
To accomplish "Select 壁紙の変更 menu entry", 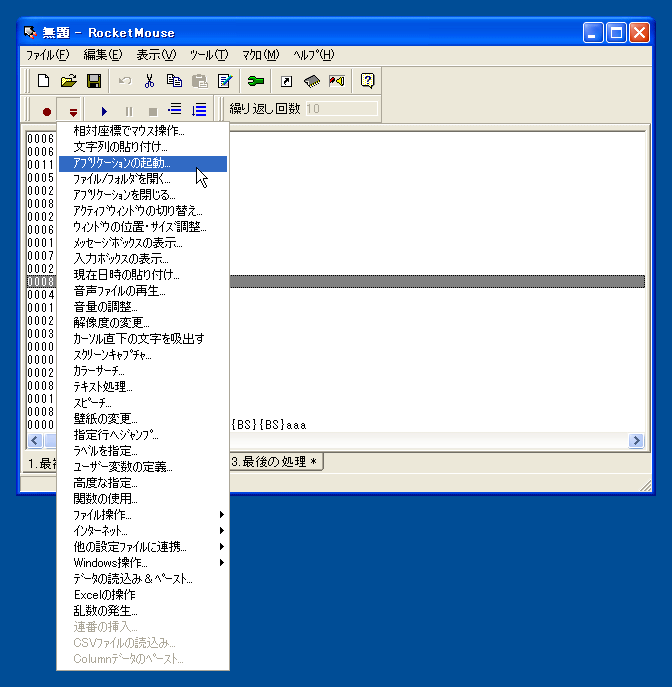I will tap(143, 418).
